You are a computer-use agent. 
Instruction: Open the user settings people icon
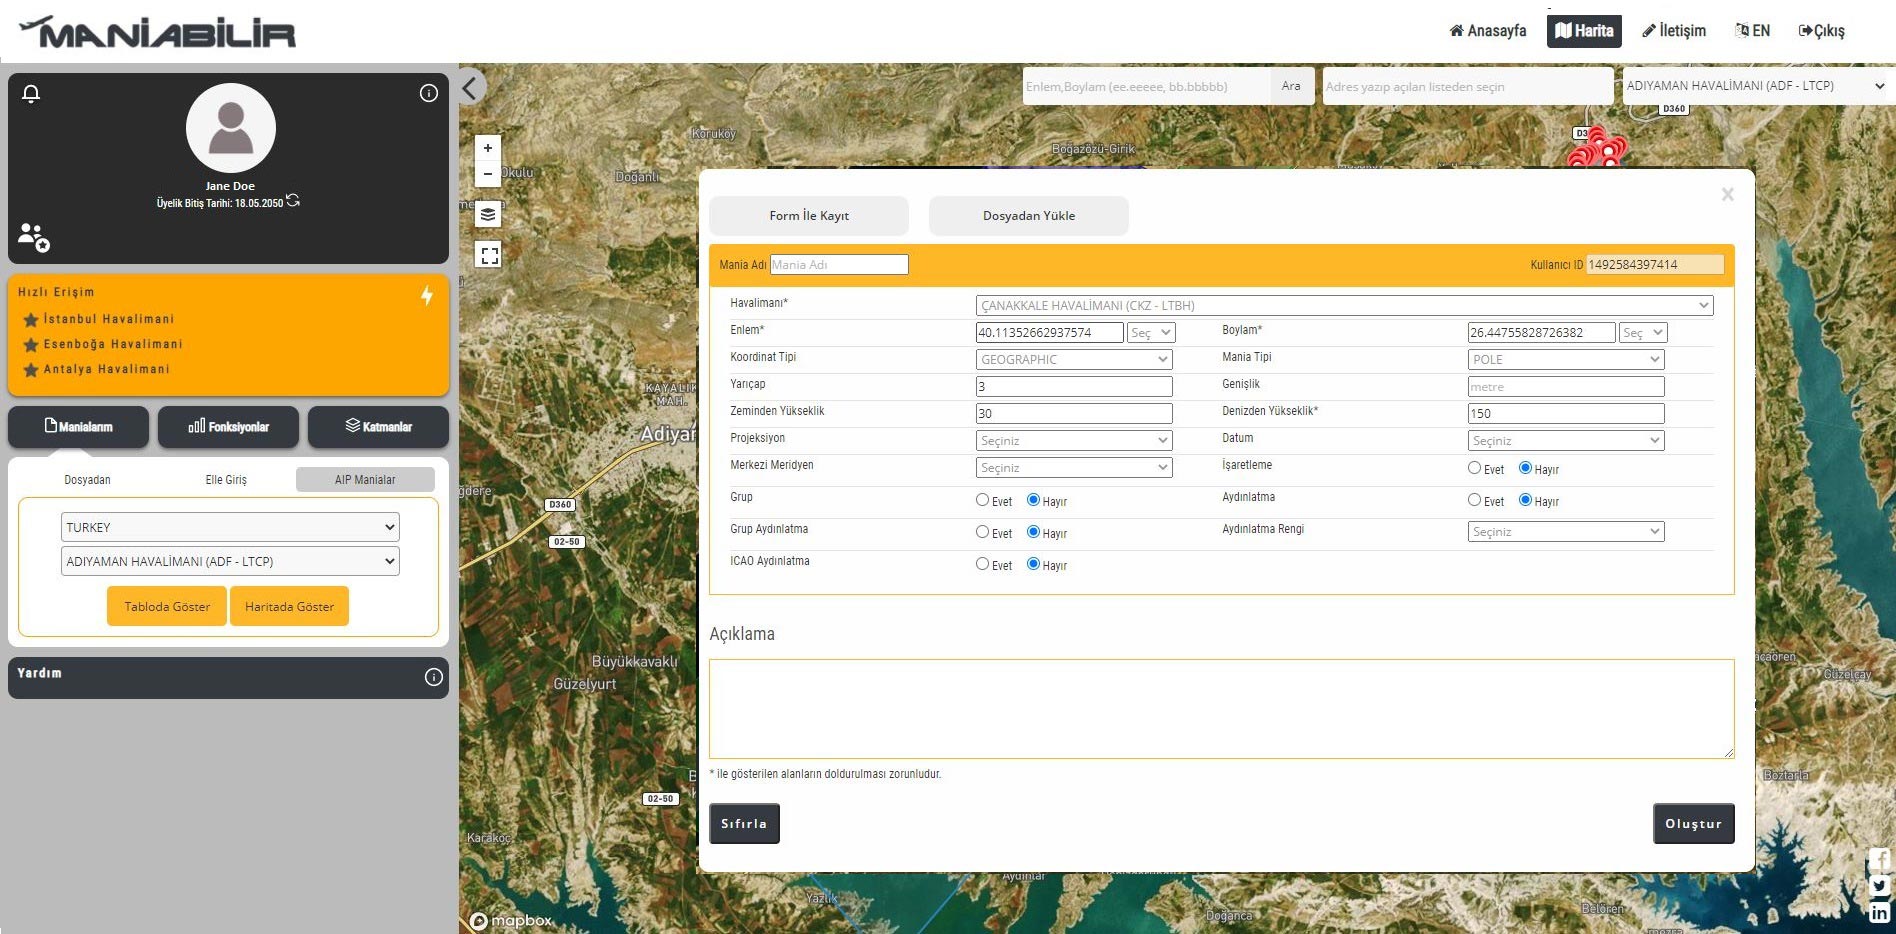coord(33,237)
